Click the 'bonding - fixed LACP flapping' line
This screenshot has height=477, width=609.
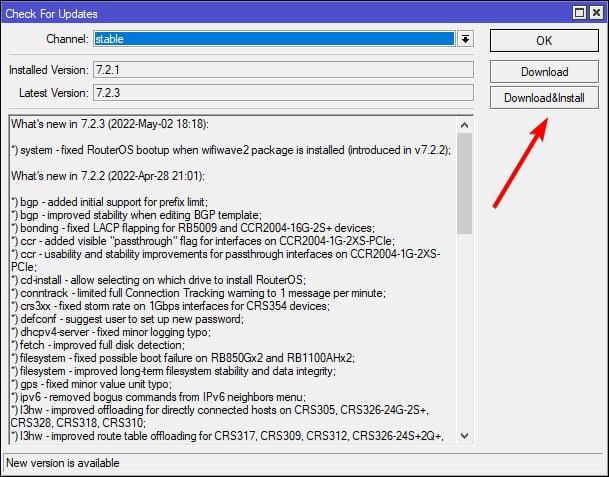tap(193, 228)
